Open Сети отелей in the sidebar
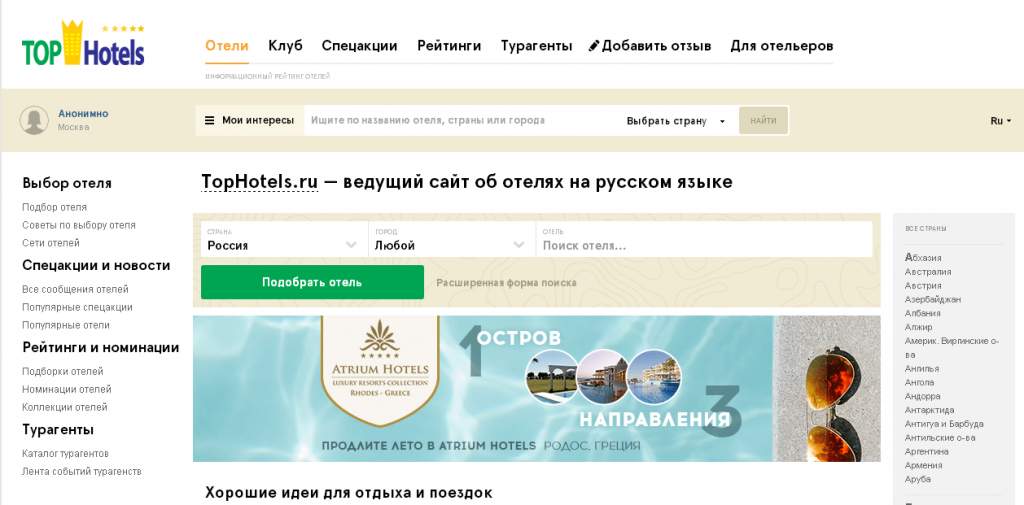The height and width of the screenshot is (505, 1024). 51,243
